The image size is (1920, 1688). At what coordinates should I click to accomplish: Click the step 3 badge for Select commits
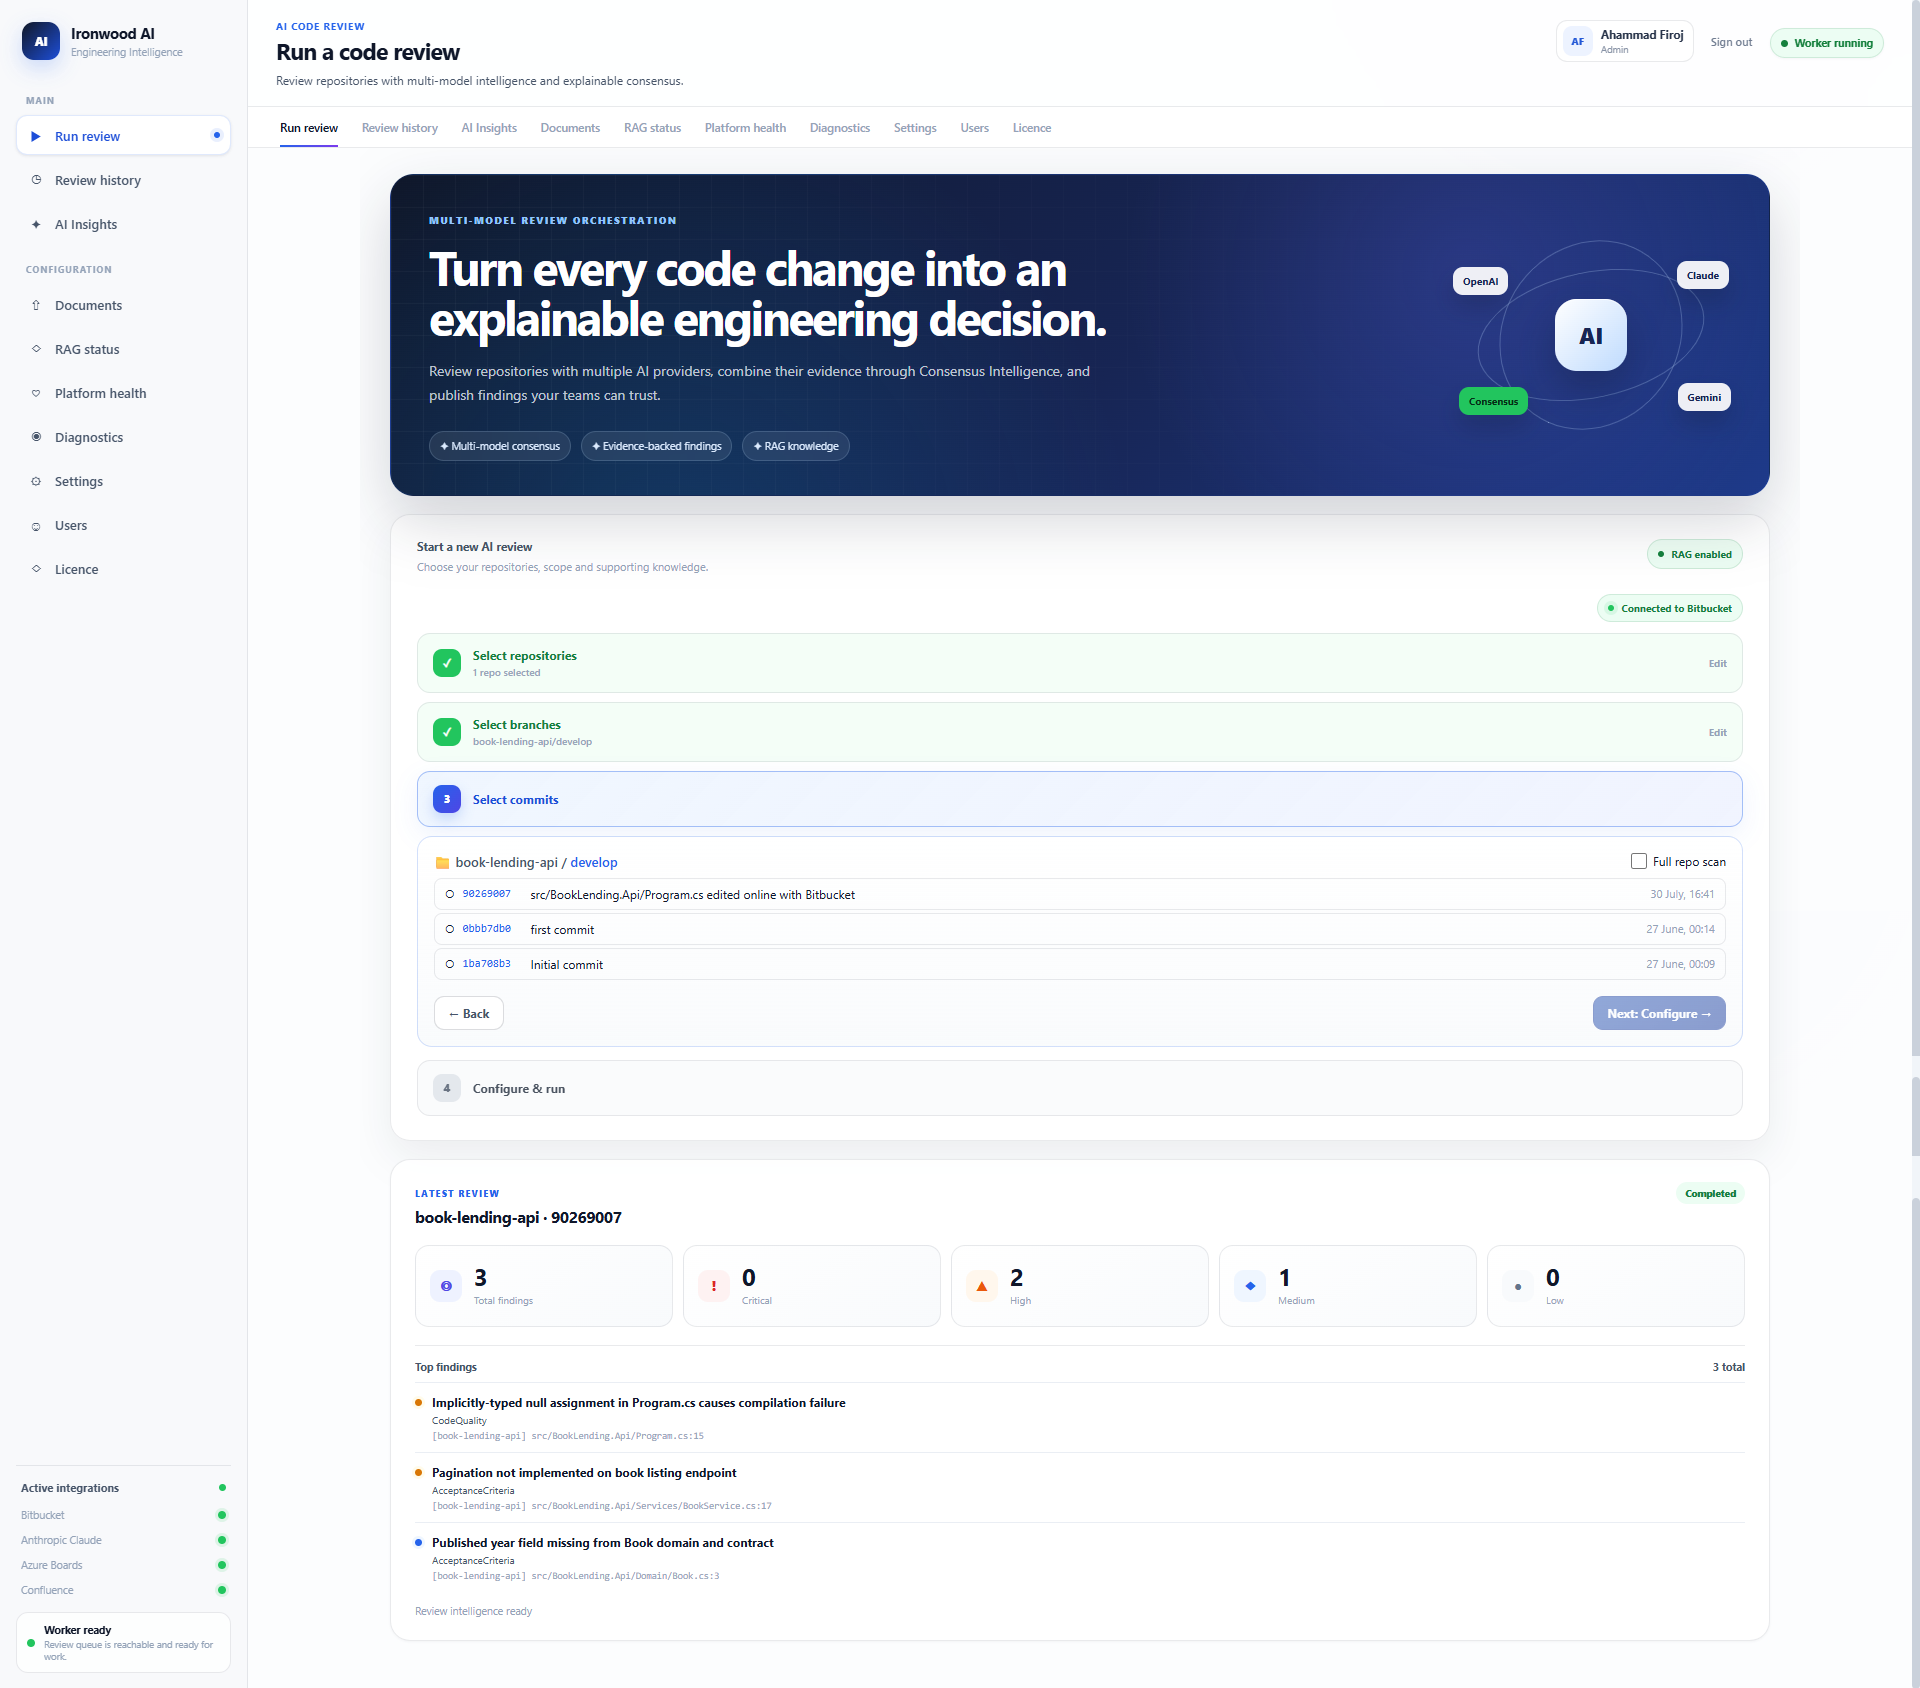(447, 799)
